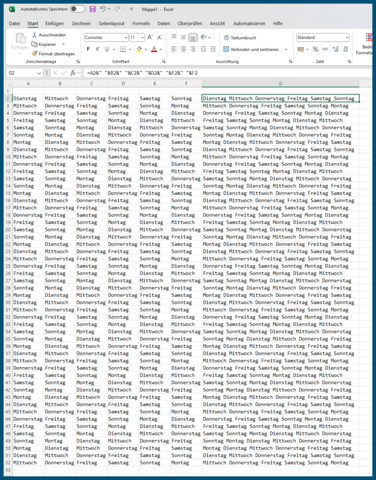Click into the formula bar text
Viewport: 376px width, 480px height.
(x=227, y=73)
